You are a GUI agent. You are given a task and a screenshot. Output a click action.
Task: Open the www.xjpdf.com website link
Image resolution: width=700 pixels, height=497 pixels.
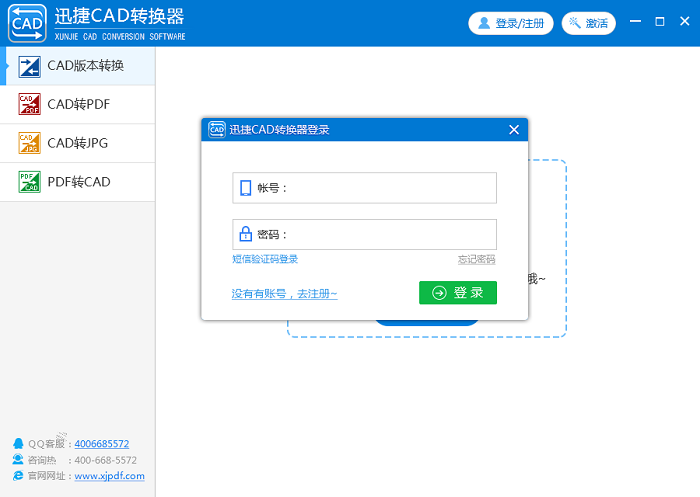tap(109, 476)
